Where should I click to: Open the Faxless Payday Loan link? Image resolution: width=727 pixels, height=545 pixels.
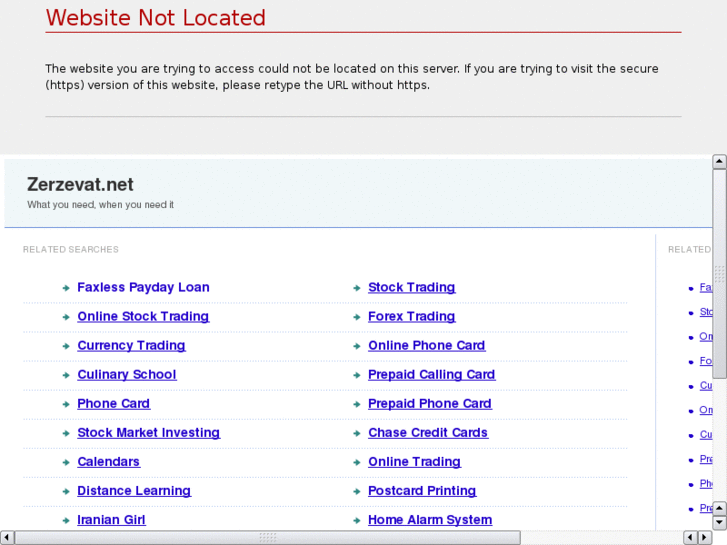pos(143,288)
